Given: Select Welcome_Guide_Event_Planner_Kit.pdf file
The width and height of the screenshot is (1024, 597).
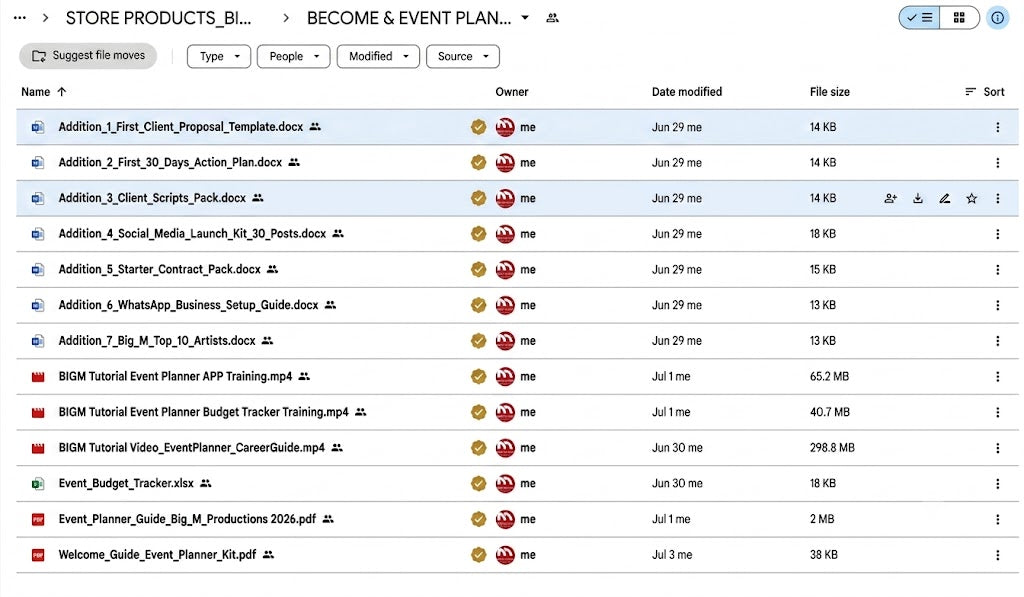Looking at the screenshot, I should coord(517,555).
